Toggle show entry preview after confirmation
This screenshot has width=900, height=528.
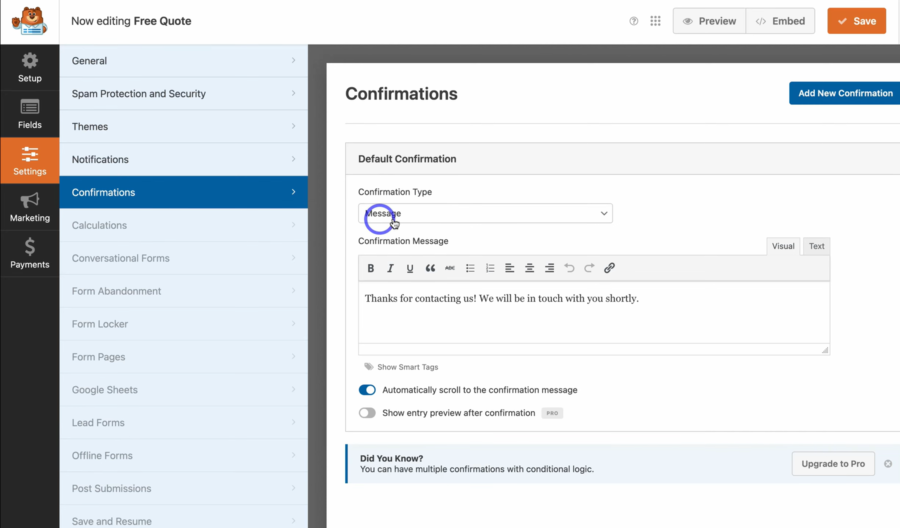tap(367, 413)
